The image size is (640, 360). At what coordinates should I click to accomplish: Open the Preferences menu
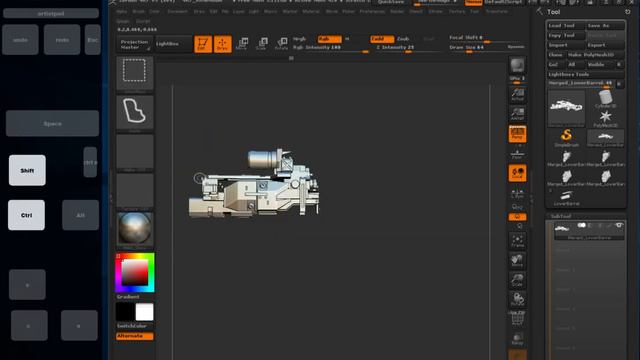point(372,12)
